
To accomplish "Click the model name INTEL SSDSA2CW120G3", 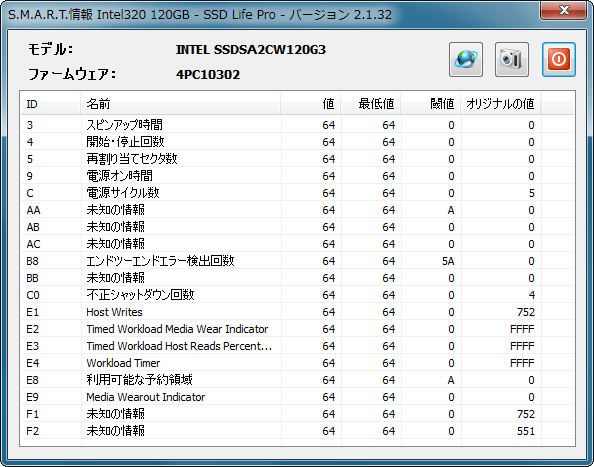I will tap(250, 50).
